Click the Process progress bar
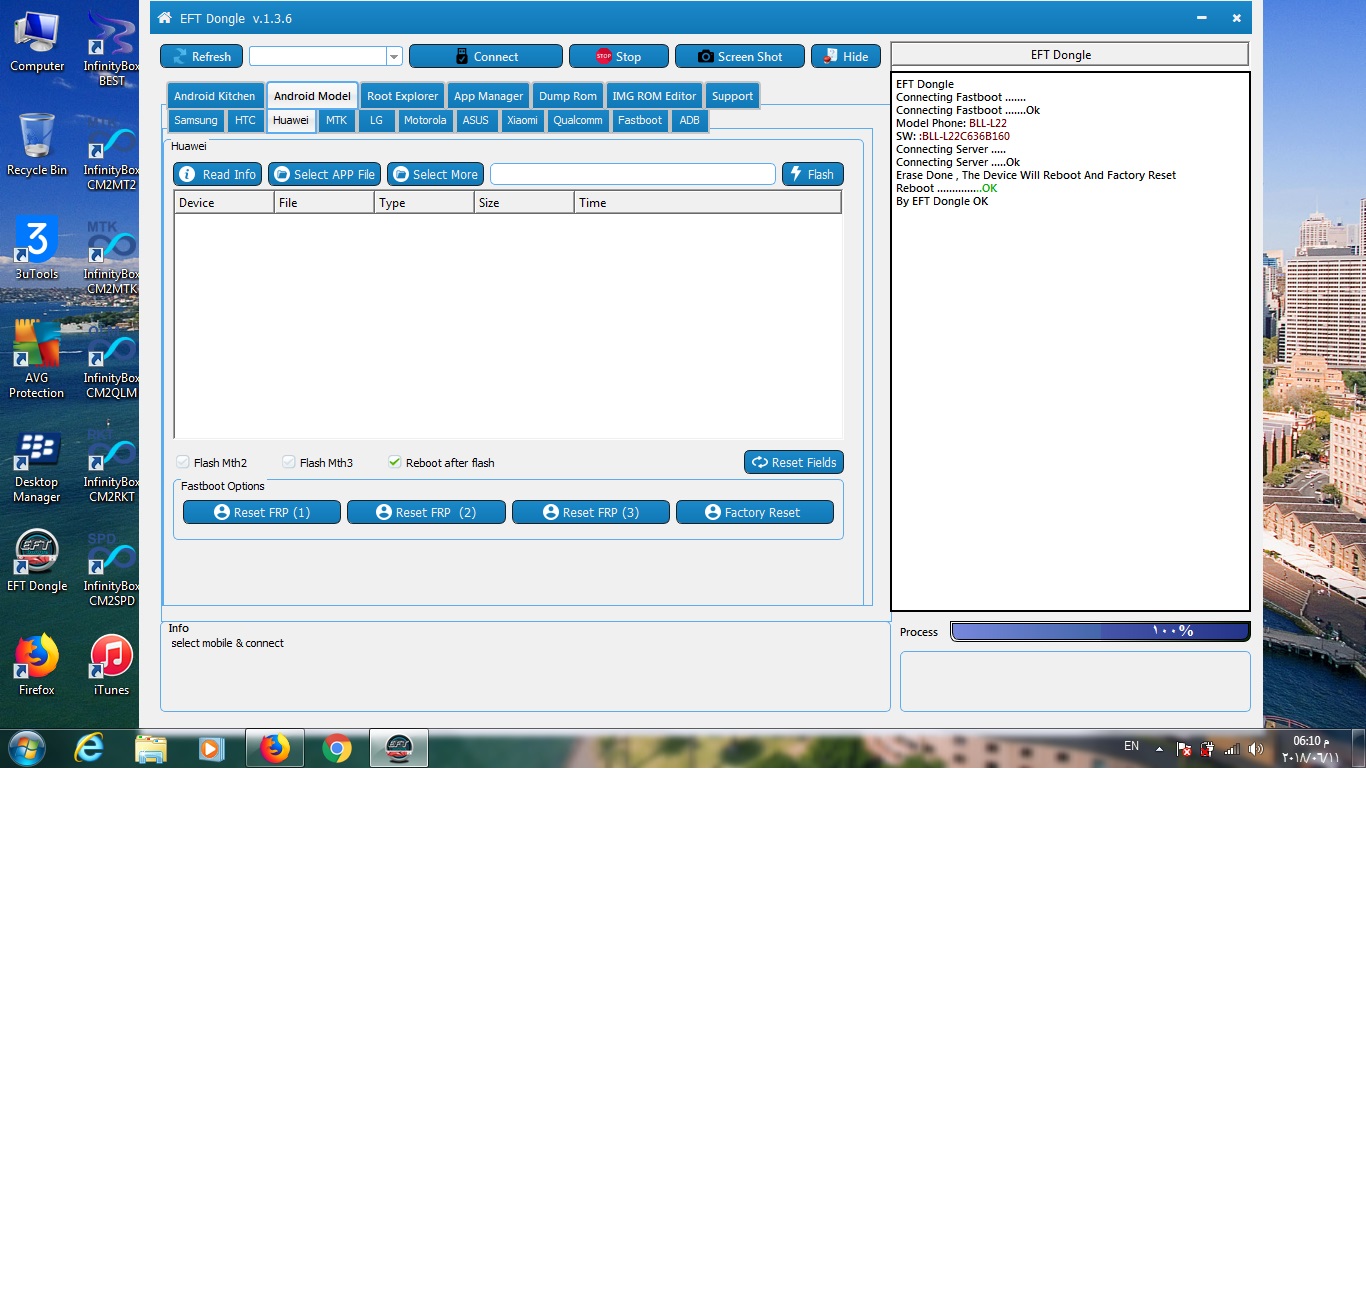This screenshot has width=1366, height=1306. click(x=1100, y=631)
